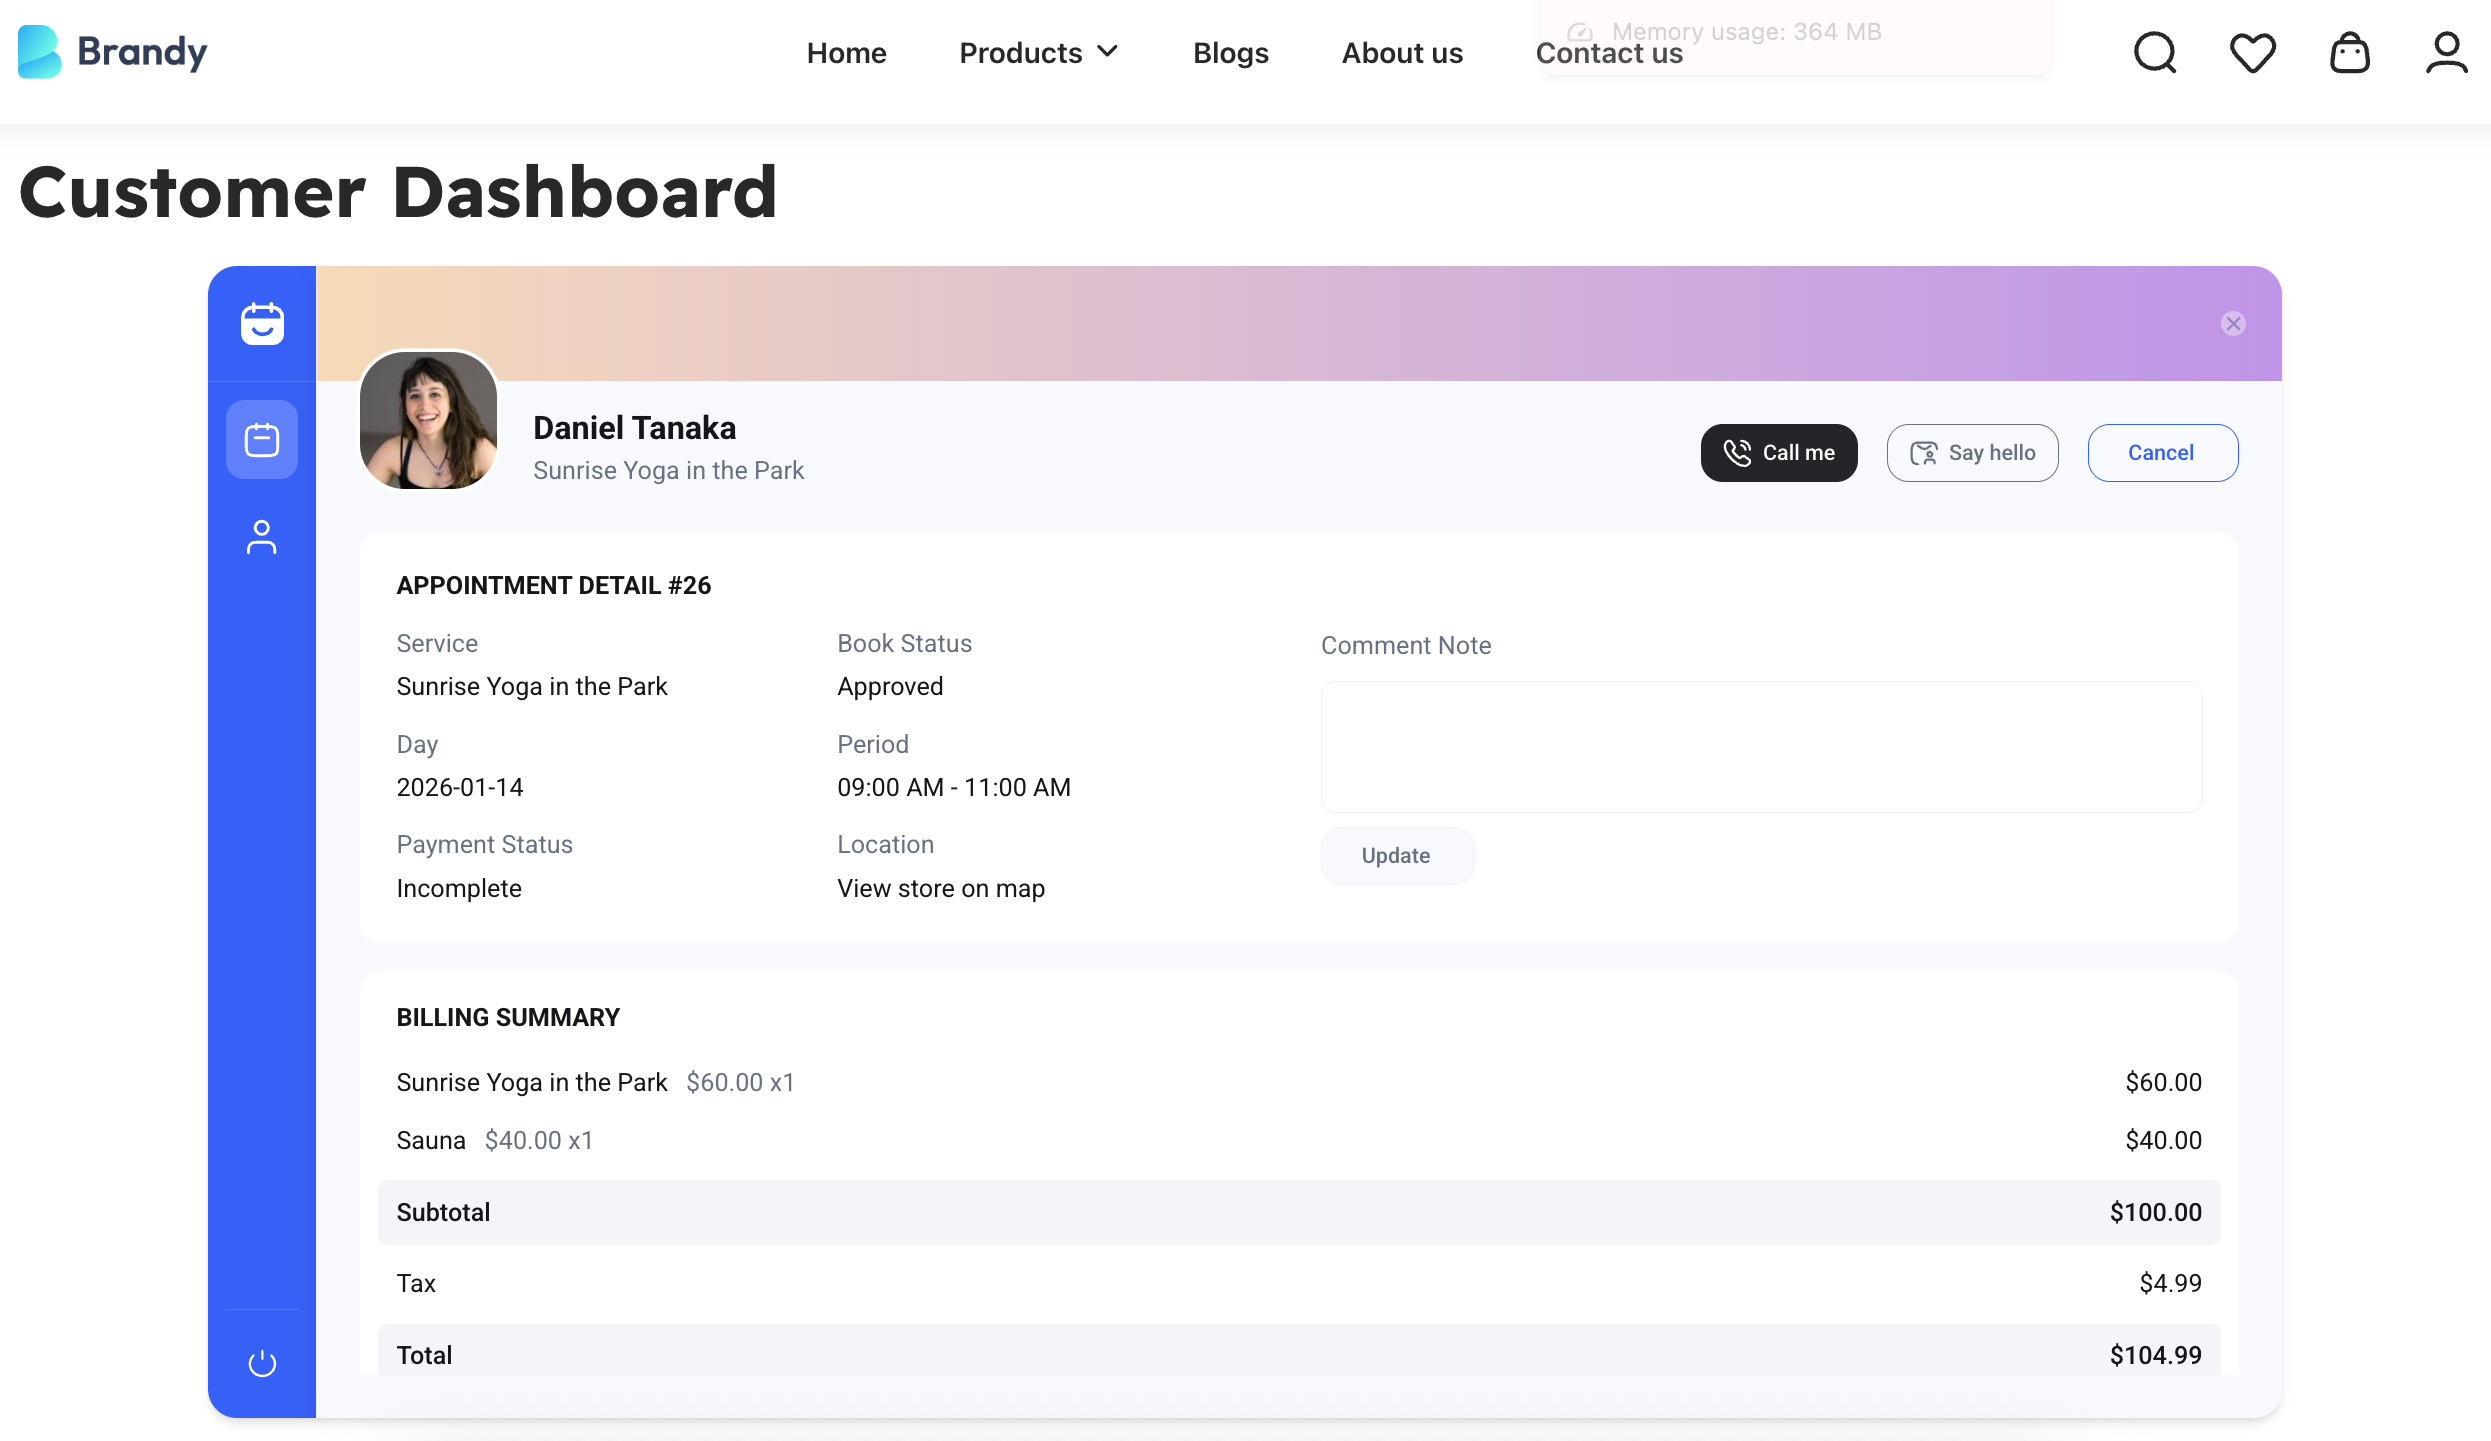Open the Contact us page
The width and height of the screenshot is (2491, 1441).
(x=1609, y=53)
